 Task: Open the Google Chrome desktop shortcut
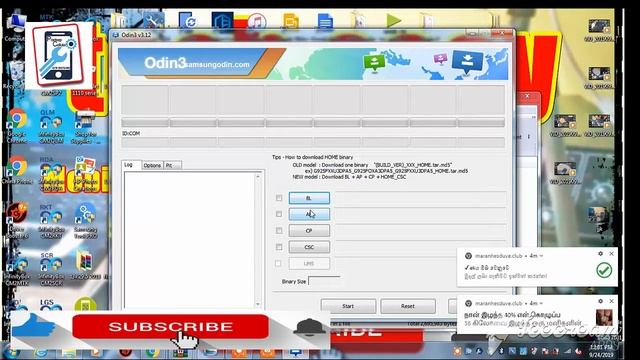pos(17,125)
